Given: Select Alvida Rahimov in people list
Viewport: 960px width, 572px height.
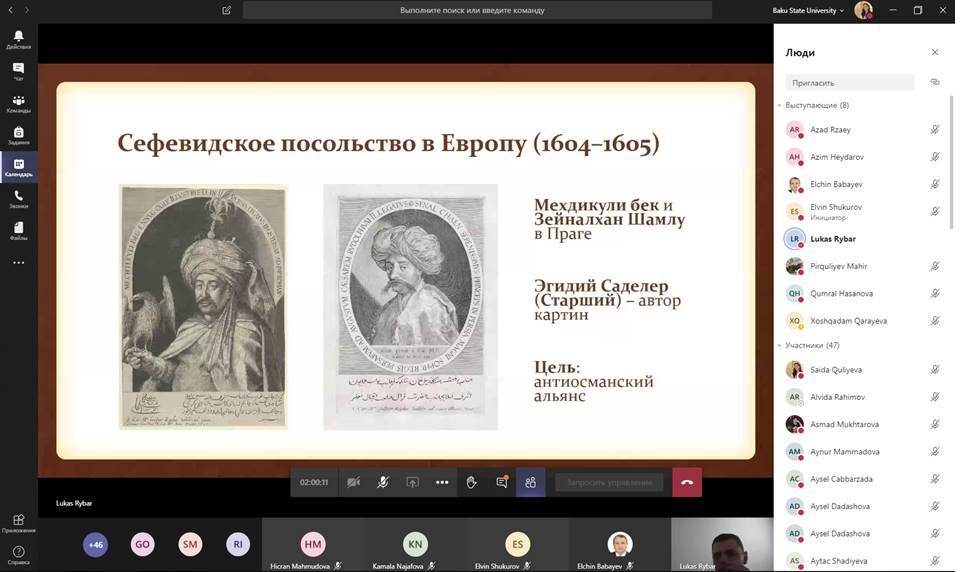Looking at the screenshot, I should [863, 397].
